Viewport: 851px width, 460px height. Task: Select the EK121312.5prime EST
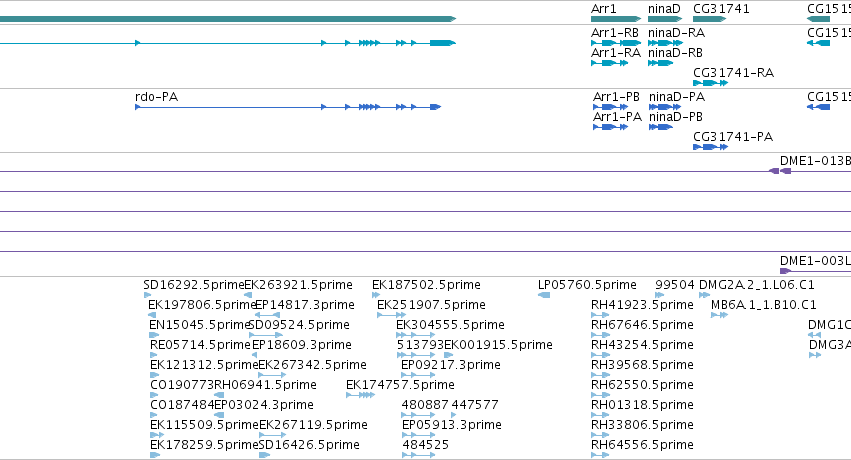click(x=204, y=365)
